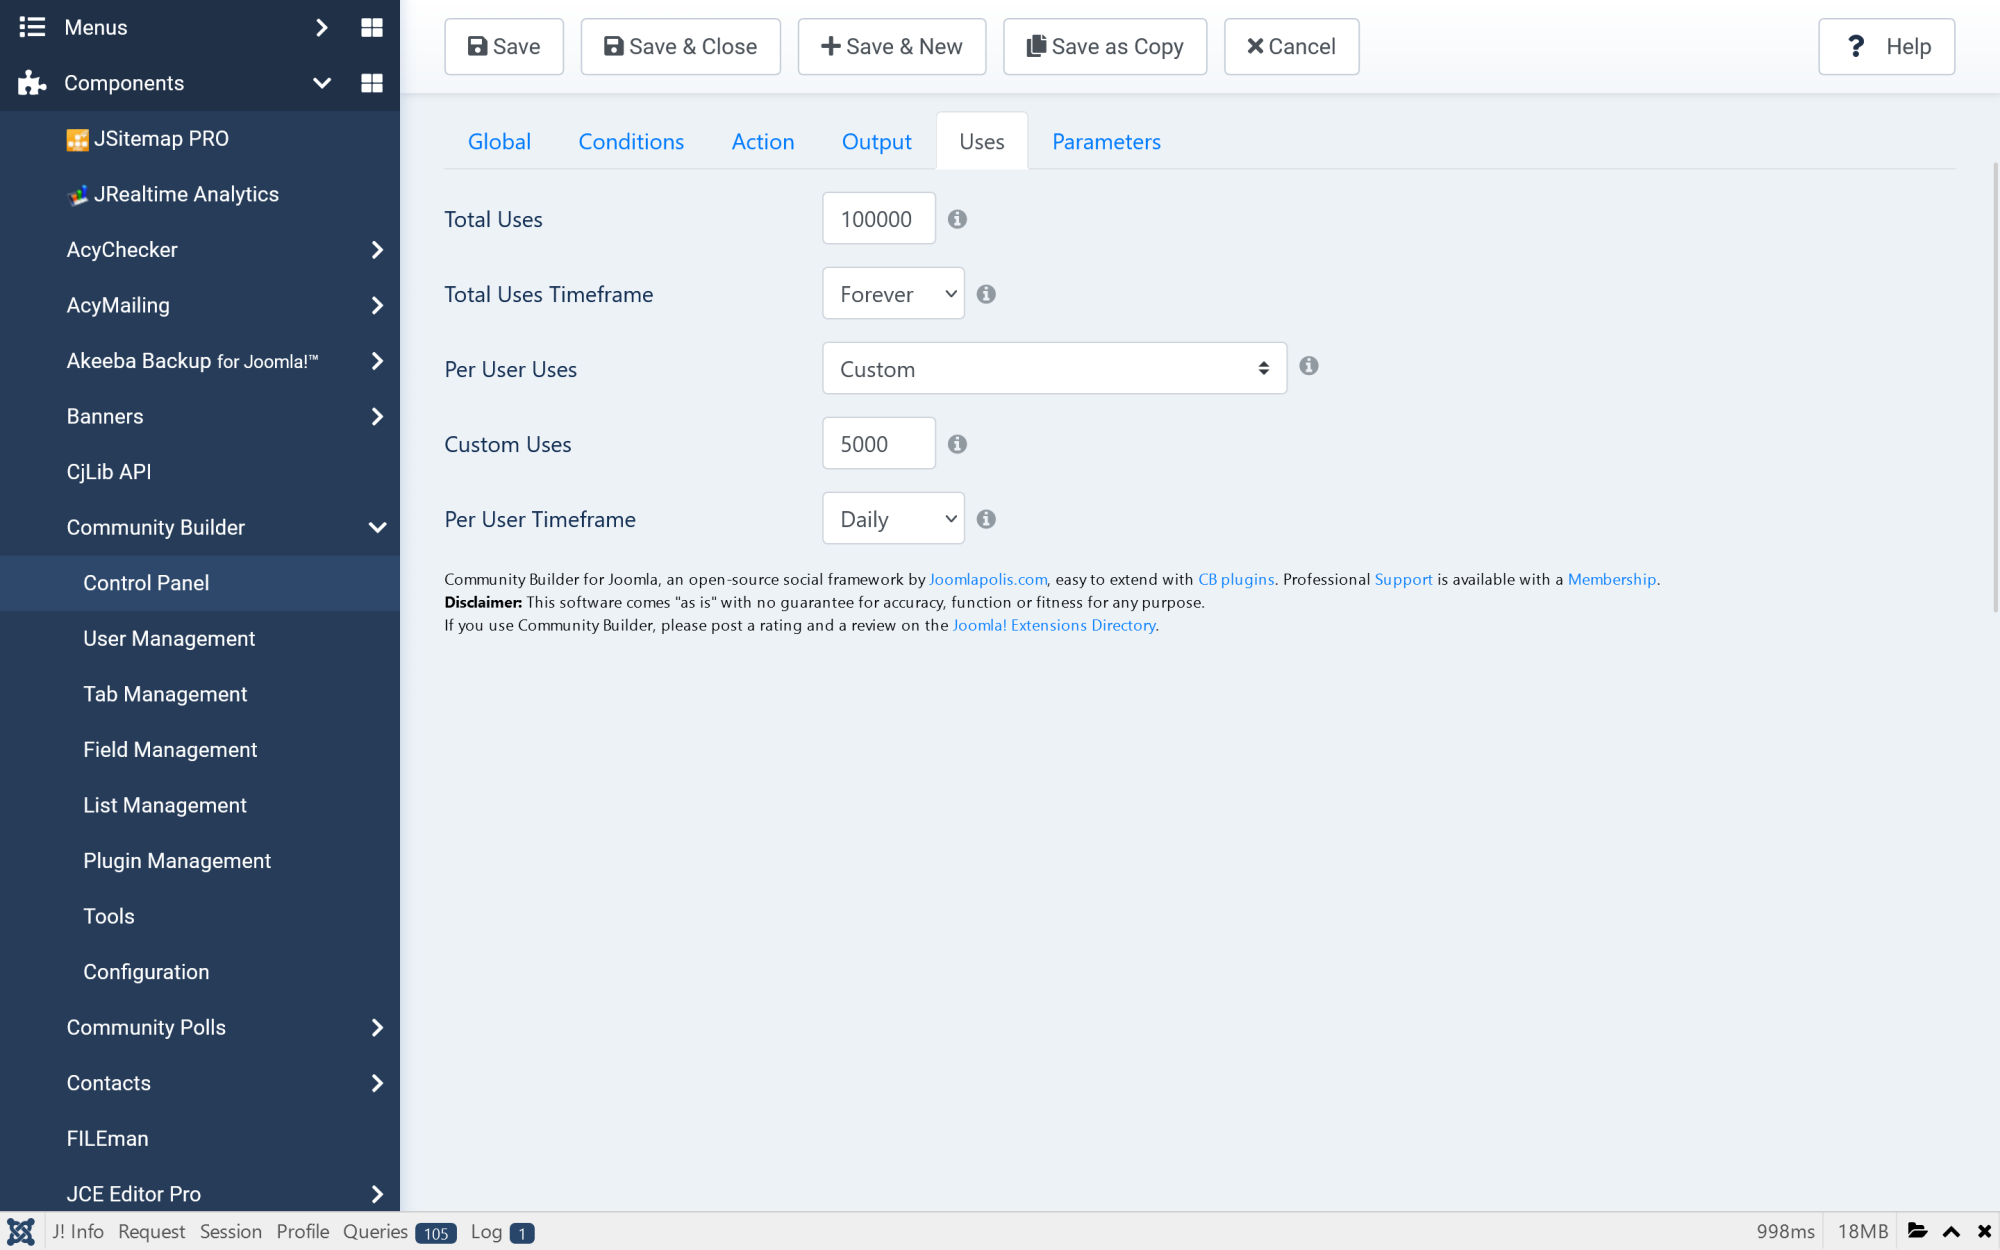
Task: Open JSitemap PRO
Action: point(148,139)
